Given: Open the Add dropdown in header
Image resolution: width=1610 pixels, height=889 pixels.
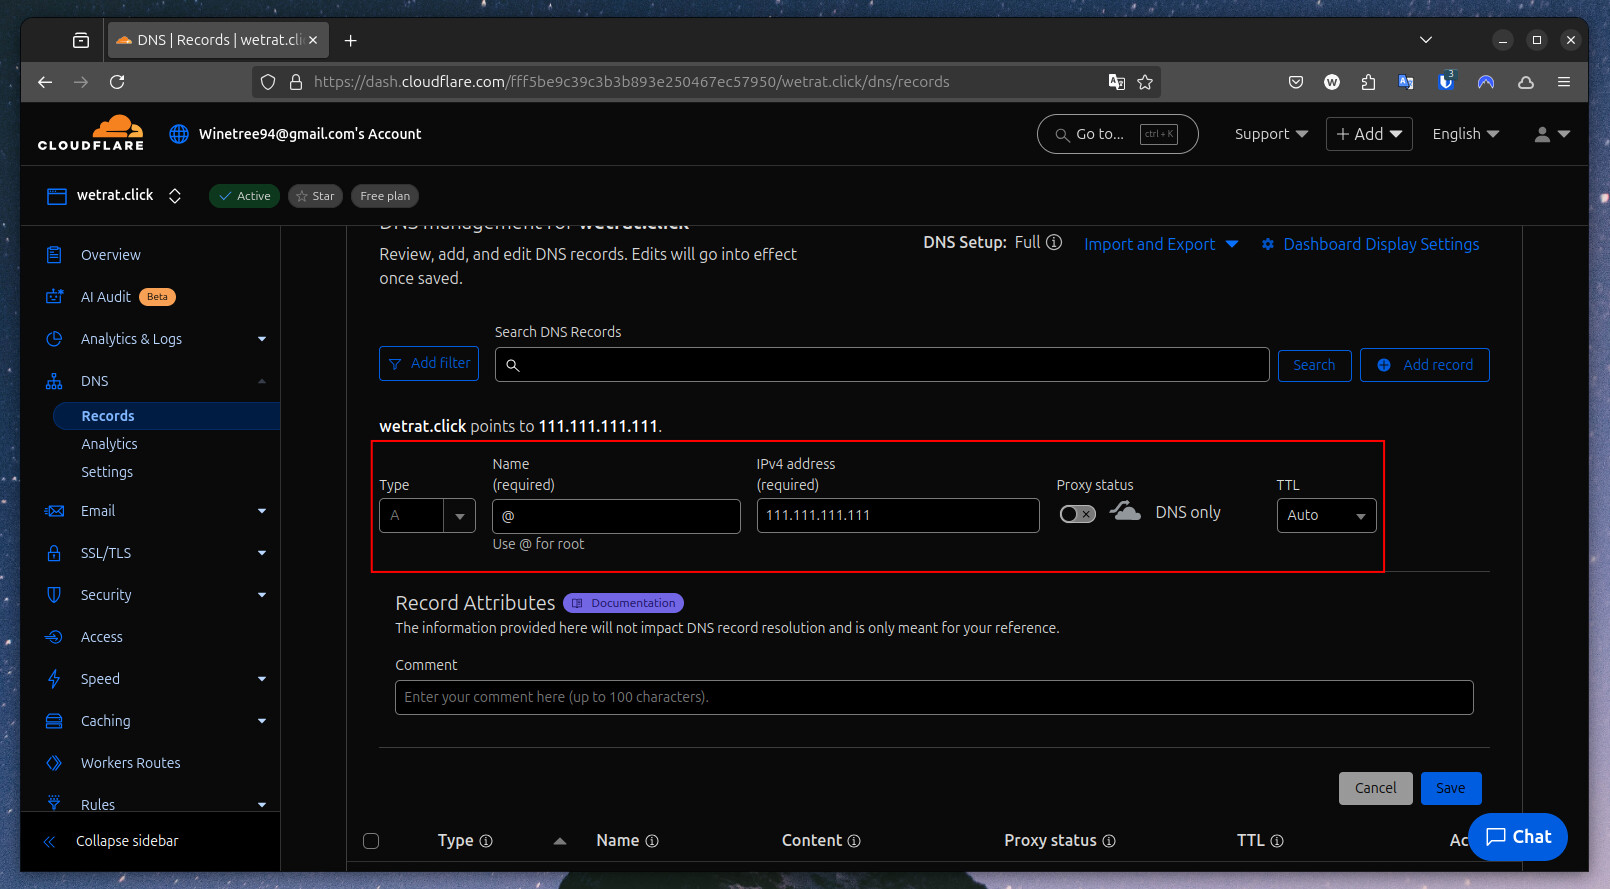Looking at the screenshot, I should [1369, 134].
